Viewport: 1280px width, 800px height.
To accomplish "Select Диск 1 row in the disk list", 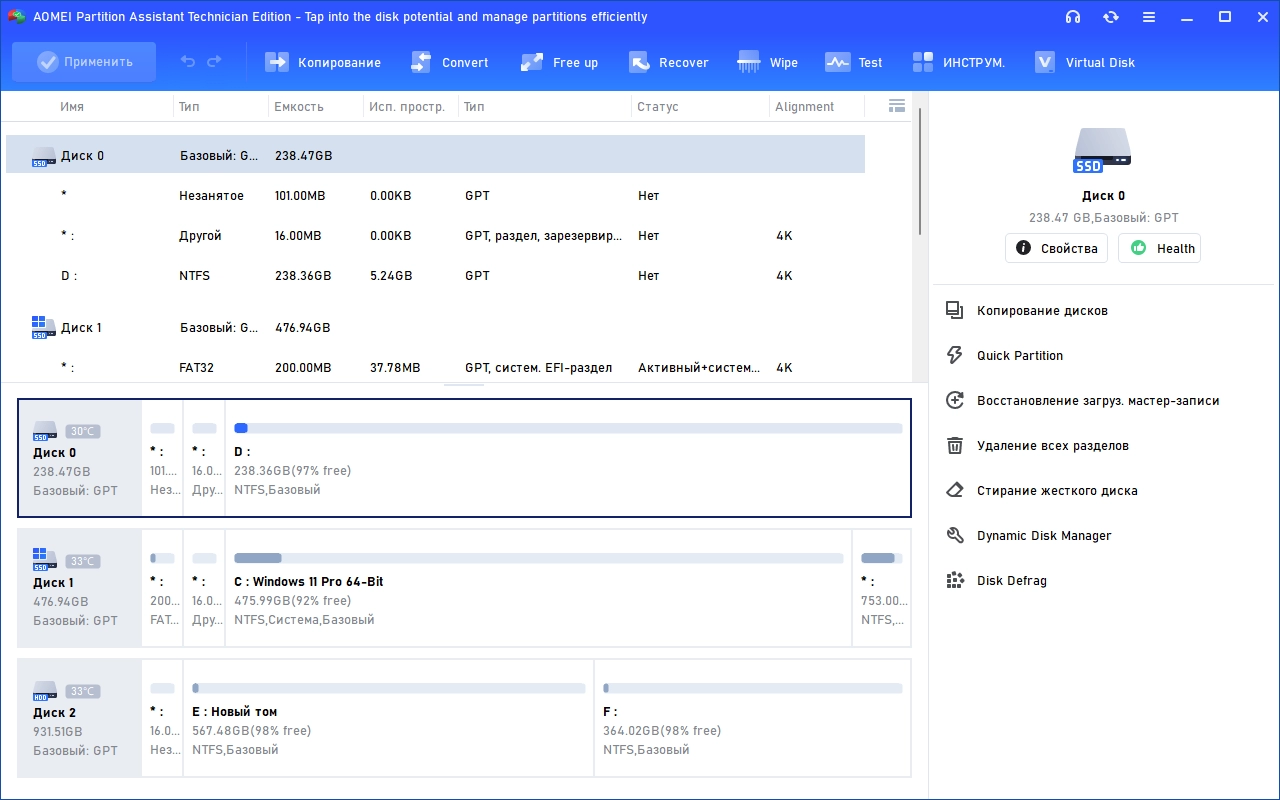I will tap(81, 327).
